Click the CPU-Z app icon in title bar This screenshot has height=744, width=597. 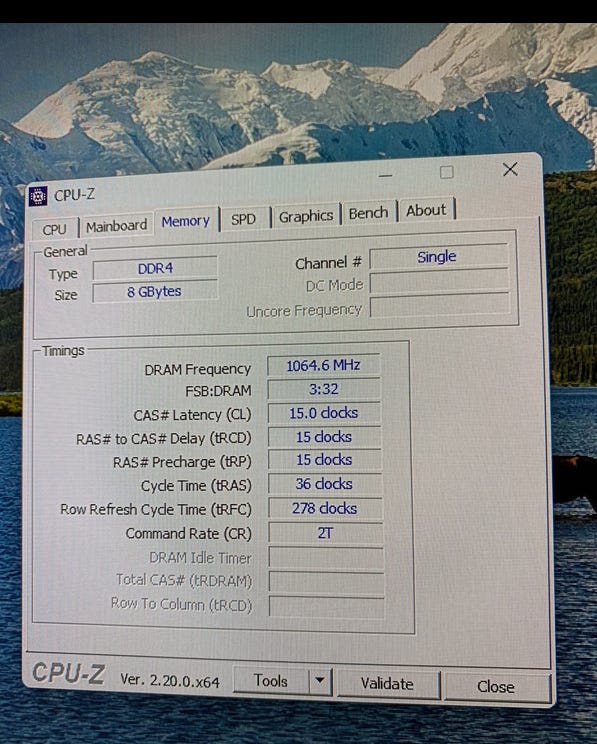[38, 196]
